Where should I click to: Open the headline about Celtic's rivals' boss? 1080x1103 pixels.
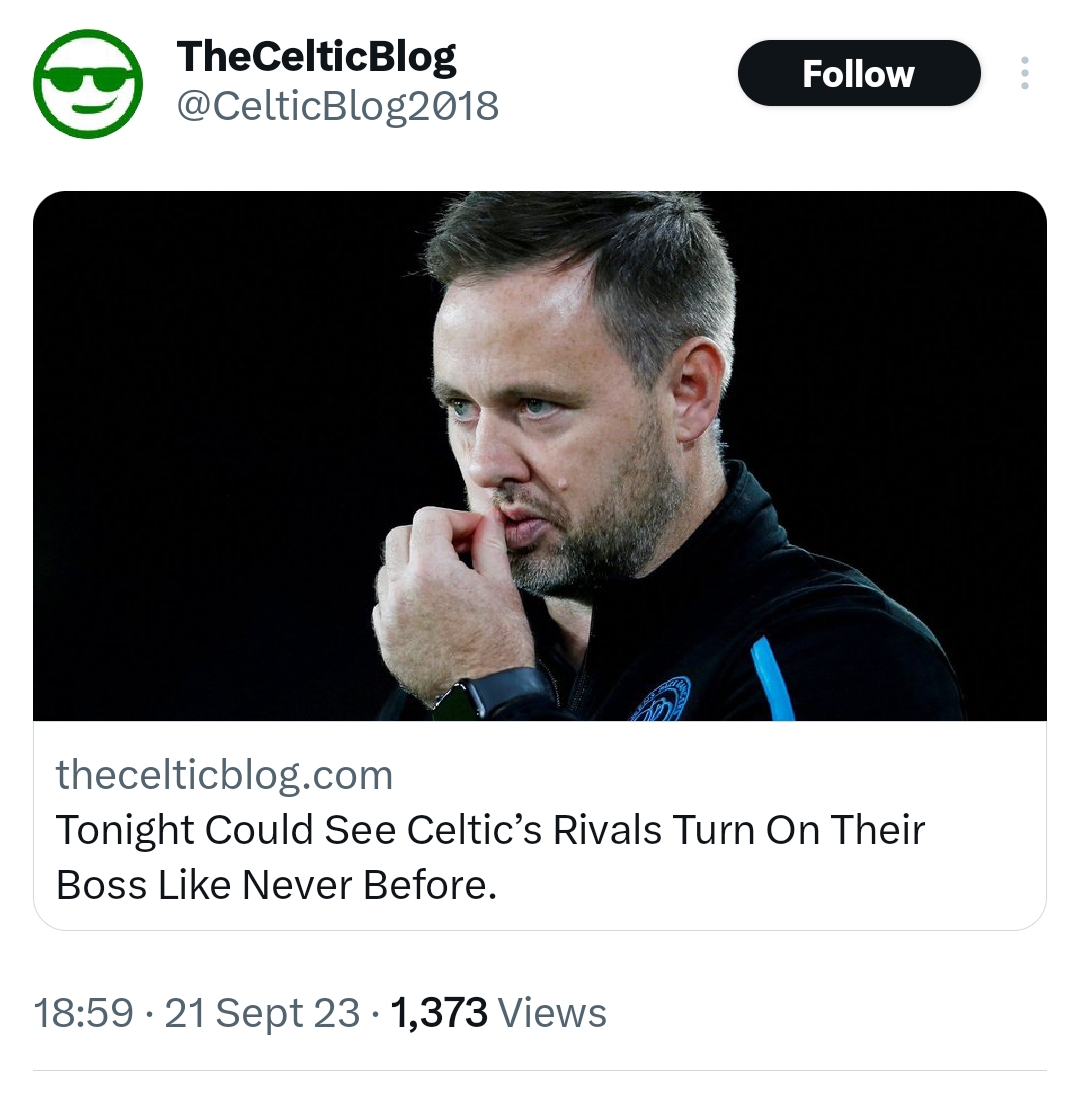tap(490, 857)
